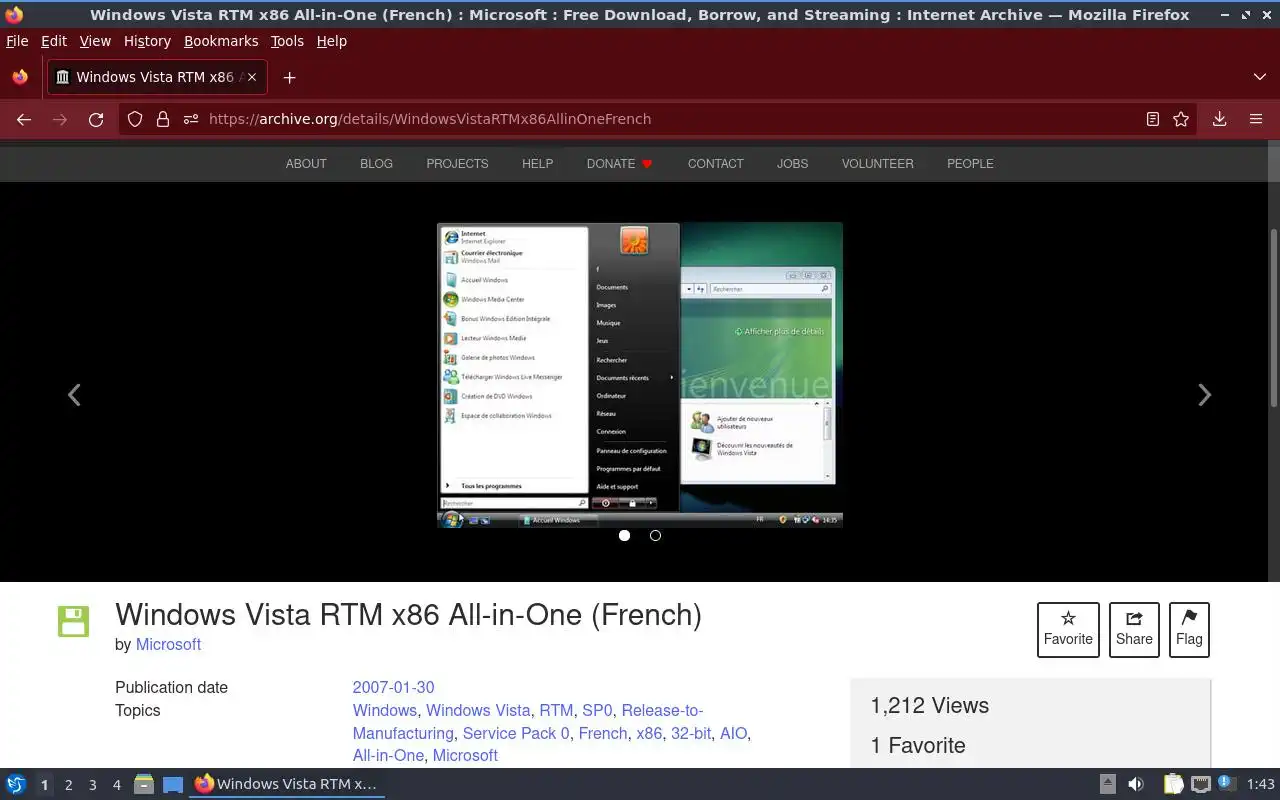The width and height of the screenshot is (1280, 800).
Task: Click the page vertical scrollbar
Action: coord(1273,318)
